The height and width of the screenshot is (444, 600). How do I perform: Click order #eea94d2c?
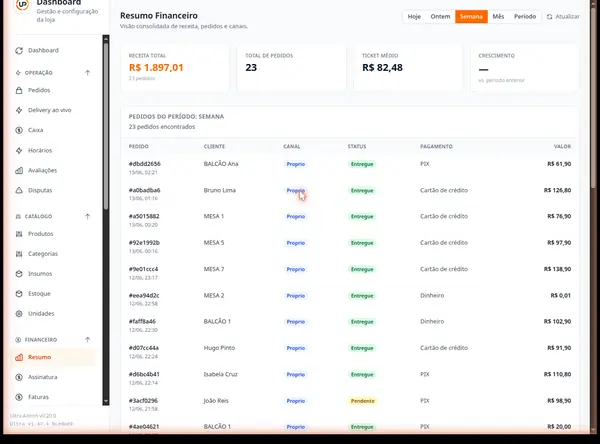[x=144, y=295]
